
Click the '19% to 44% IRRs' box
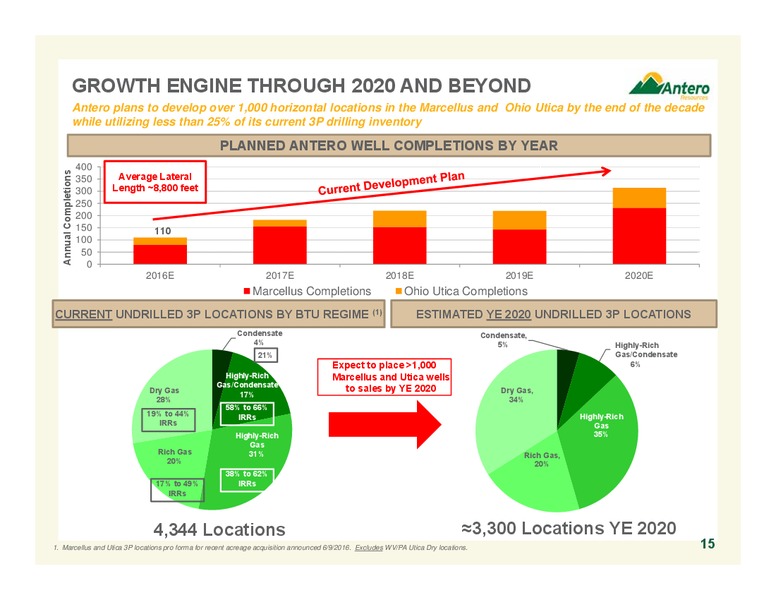pyautogui.click(x=168, y=419)
